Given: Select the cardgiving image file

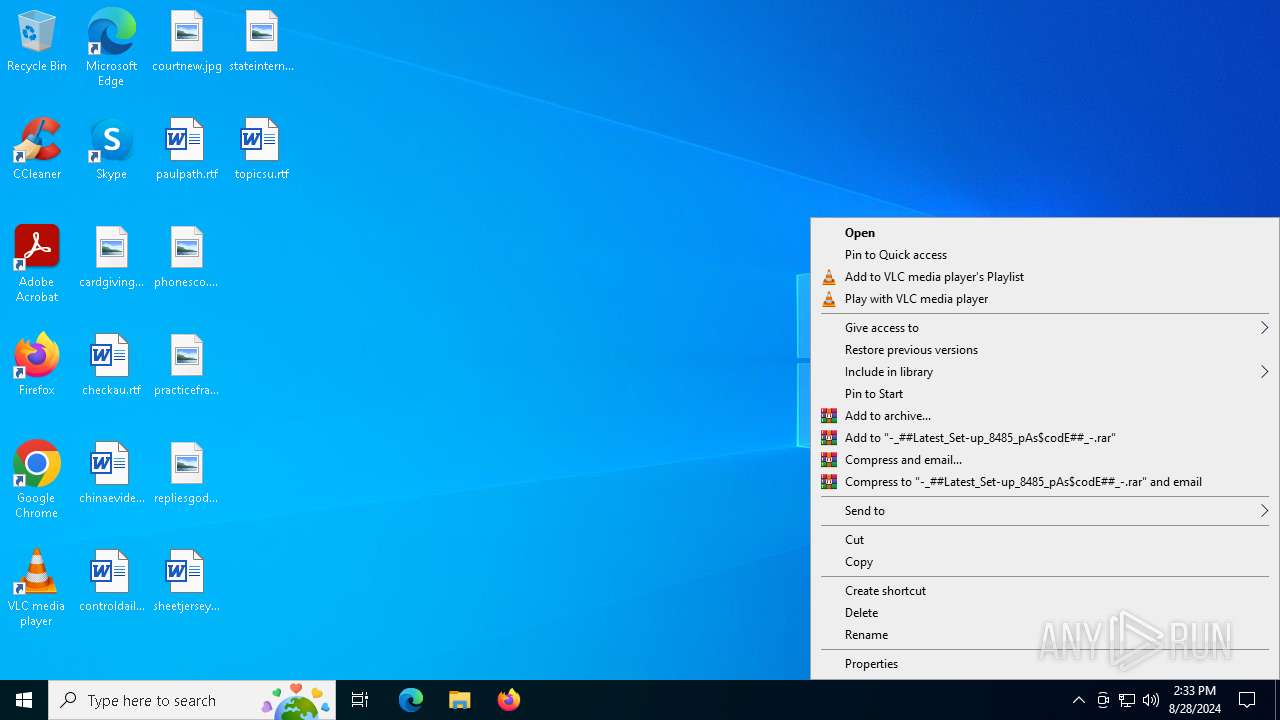Looking at the screenshot, I should 111,258.
